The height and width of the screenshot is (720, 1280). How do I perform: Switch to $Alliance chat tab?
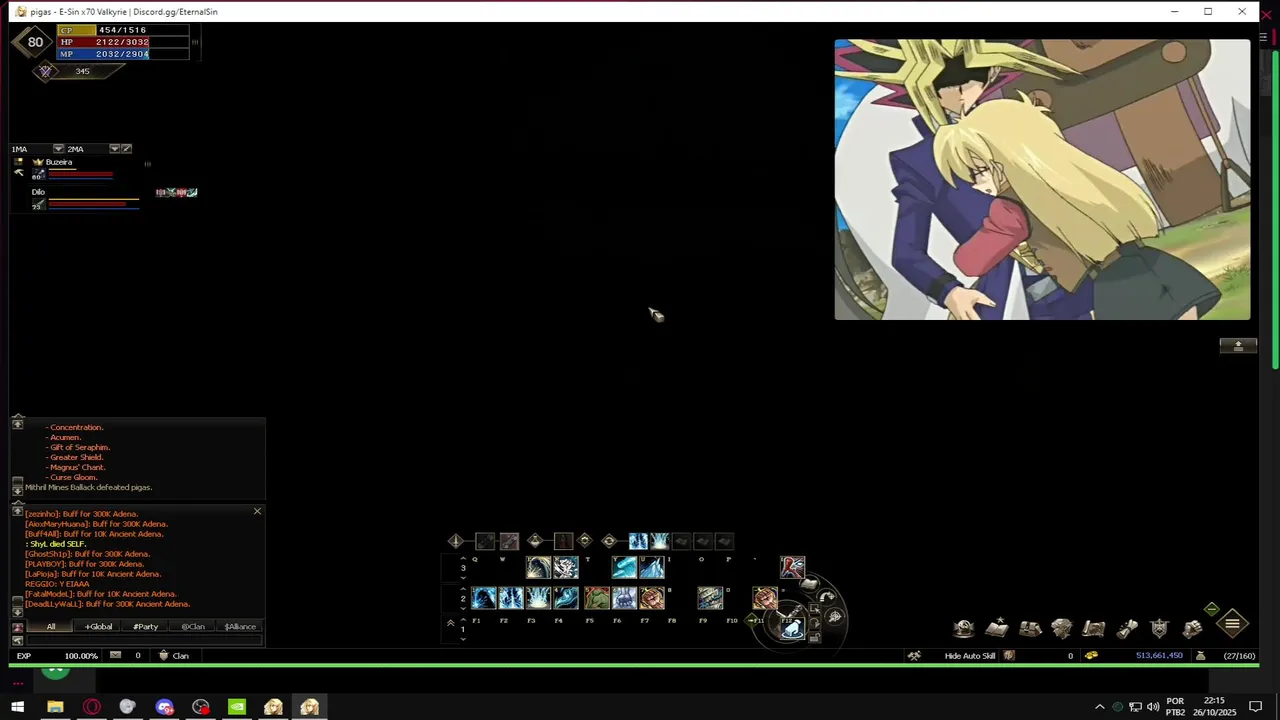click(240, 626)
